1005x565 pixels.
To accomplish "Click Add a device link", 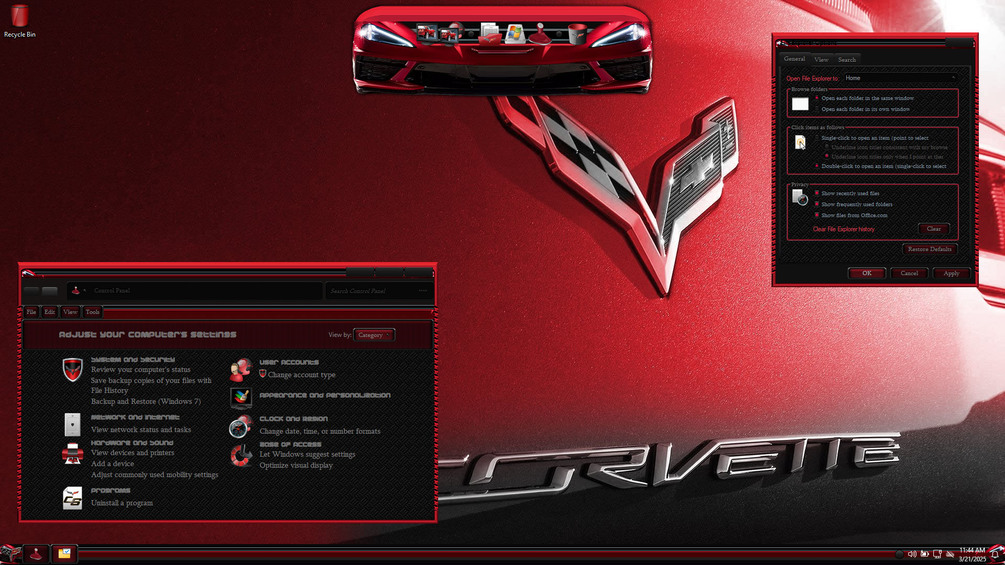I will (112, 464).
